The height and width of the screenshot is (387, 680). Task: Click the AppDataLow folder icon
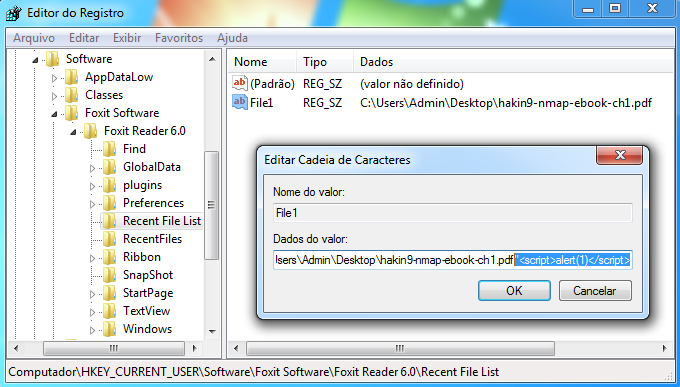point(72,77)
